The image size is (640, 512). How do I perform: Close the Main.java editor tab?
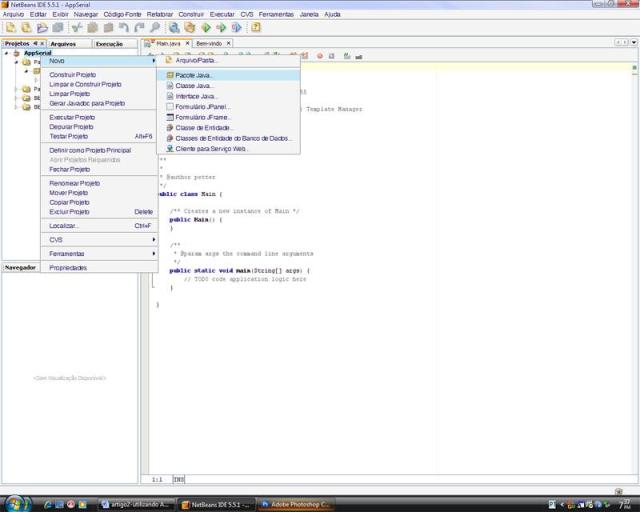point(187,44)
